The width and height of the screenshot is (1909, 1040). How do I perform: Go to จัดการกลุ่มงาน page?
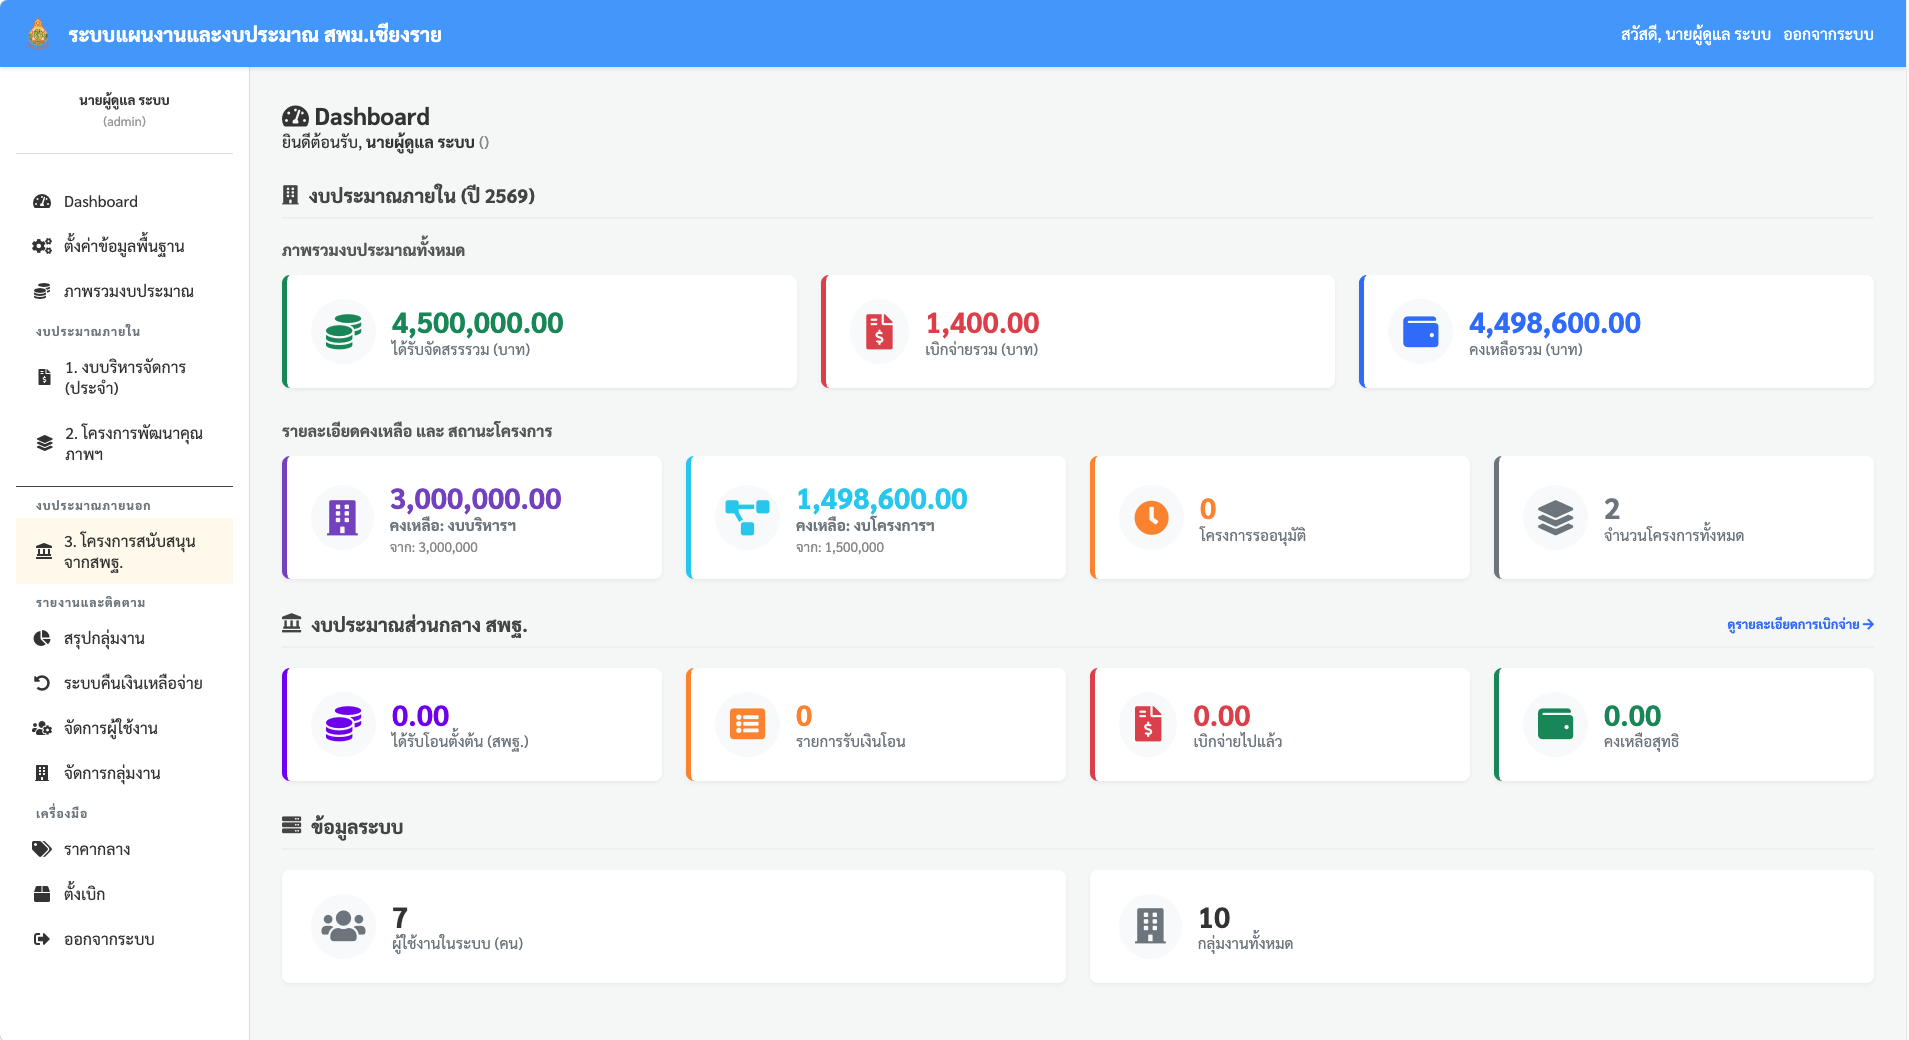(x=124, y=773)
